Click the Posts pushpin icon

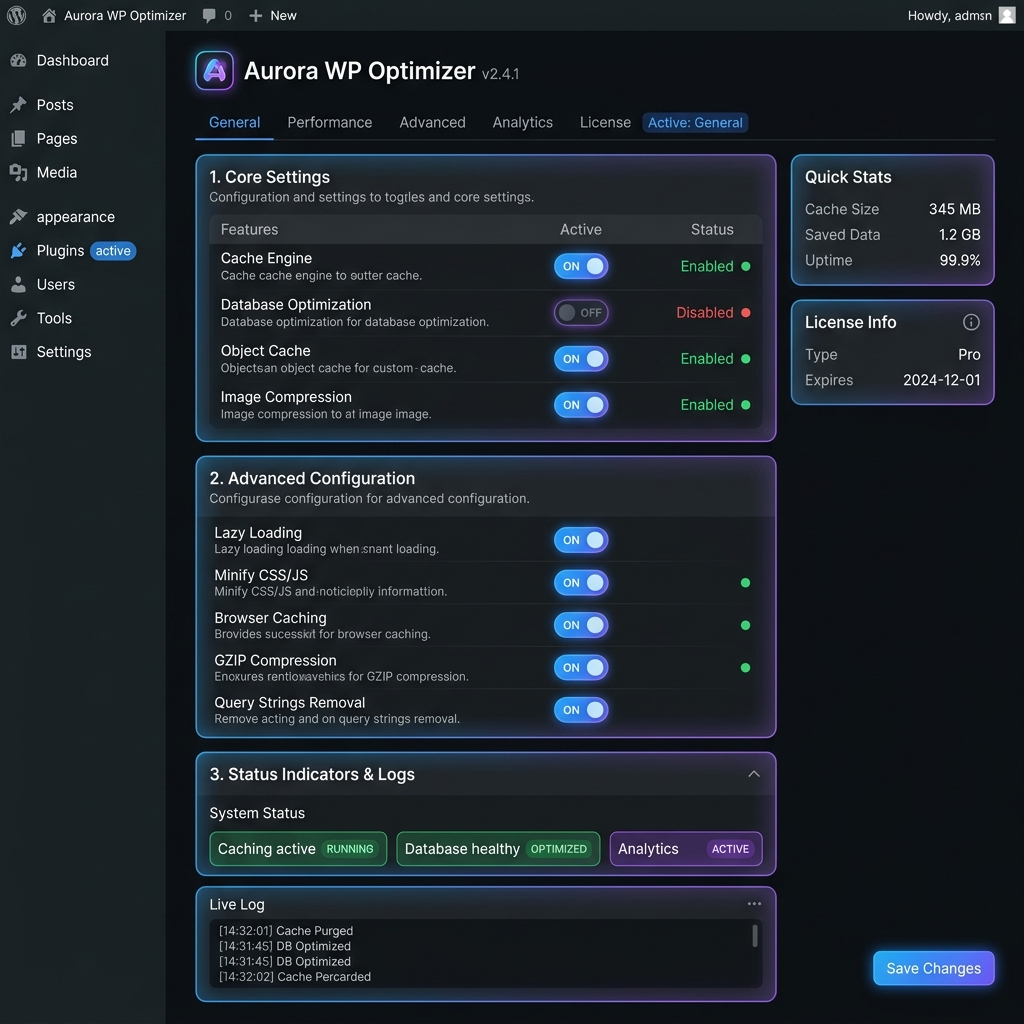click(18, 104)
